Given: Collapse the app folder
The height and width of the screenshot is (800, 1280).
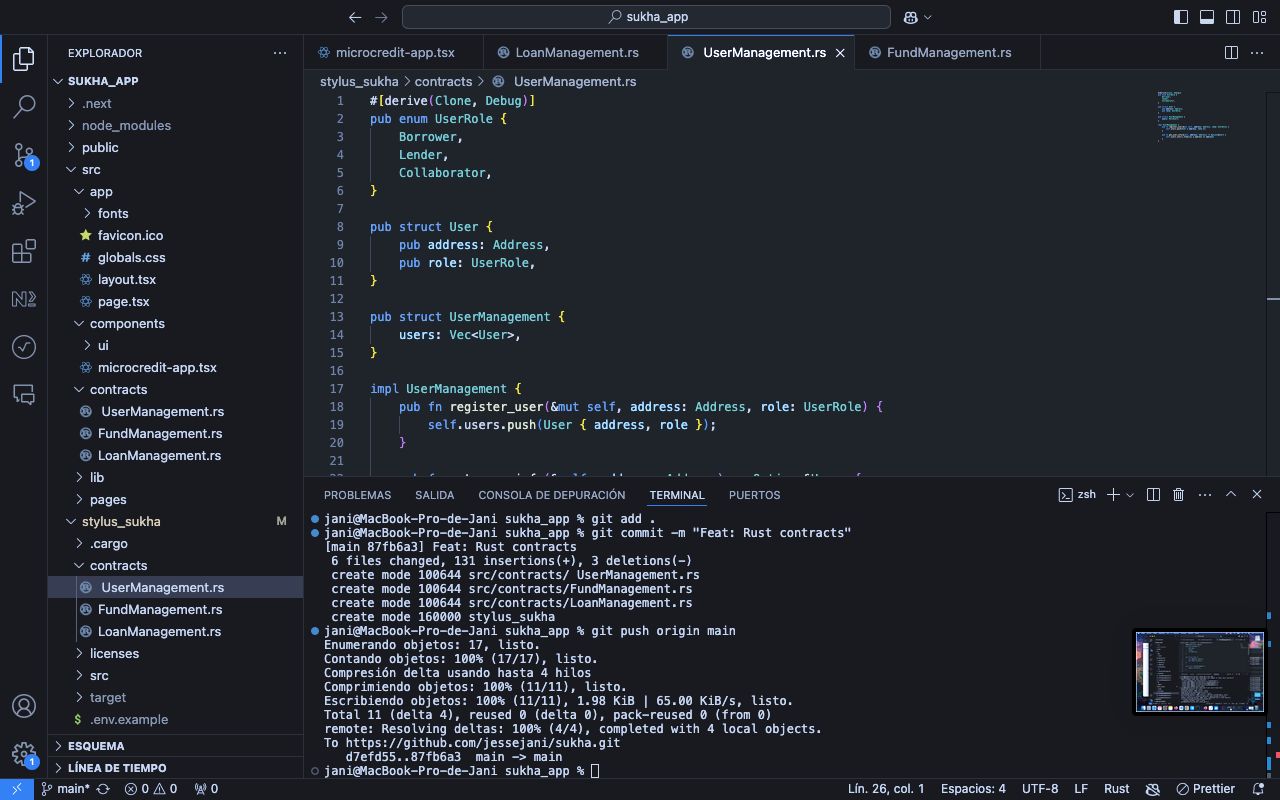Looking at the screenshot, I should pyautogui.click(x=175, y=191).
